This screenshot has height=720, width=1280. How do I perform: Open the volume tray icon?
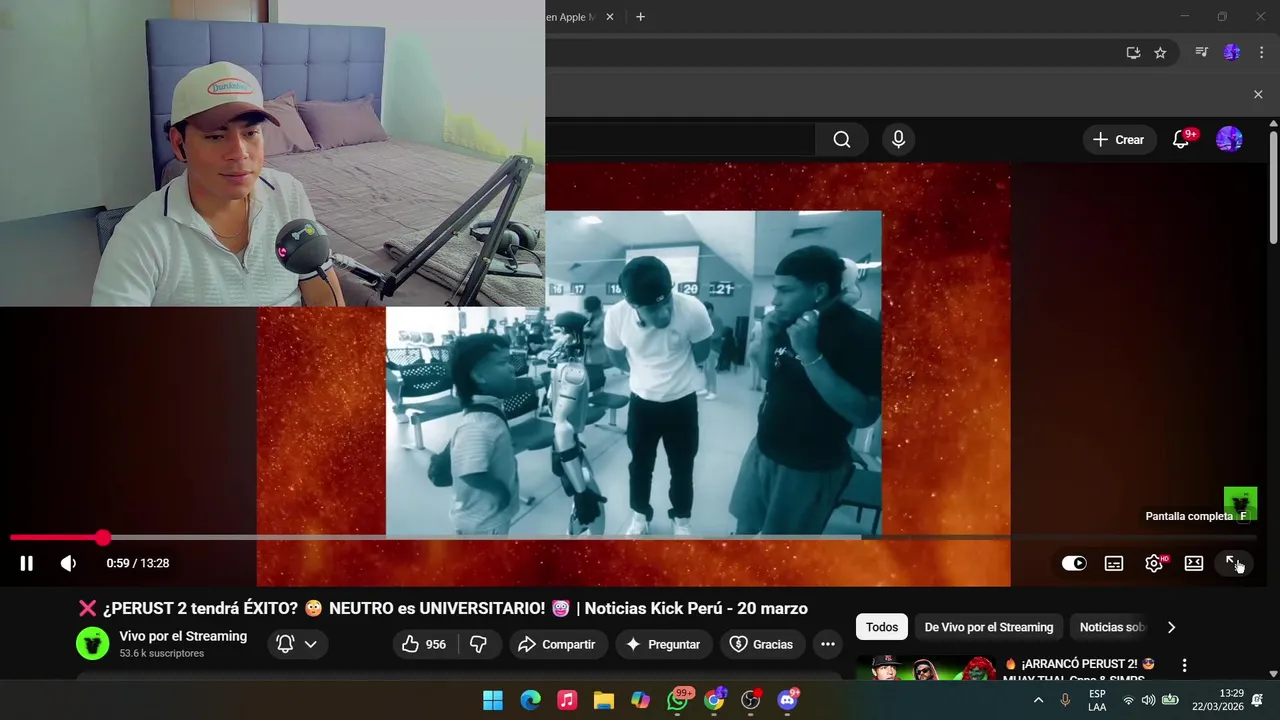[x=1148, y=700]
